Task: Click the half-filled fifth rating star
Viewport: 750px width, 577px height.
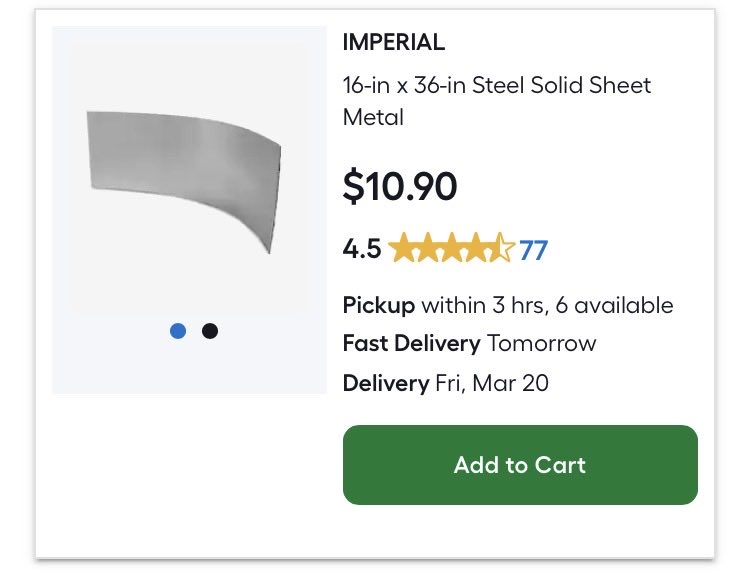Action: pyautogui.click(x=502, y=248)
